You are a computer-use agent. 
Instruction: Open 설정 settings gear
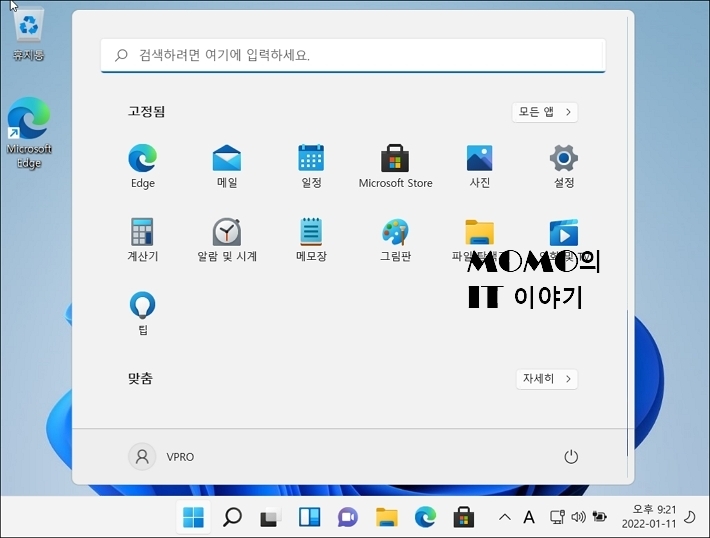pos(564,165)
